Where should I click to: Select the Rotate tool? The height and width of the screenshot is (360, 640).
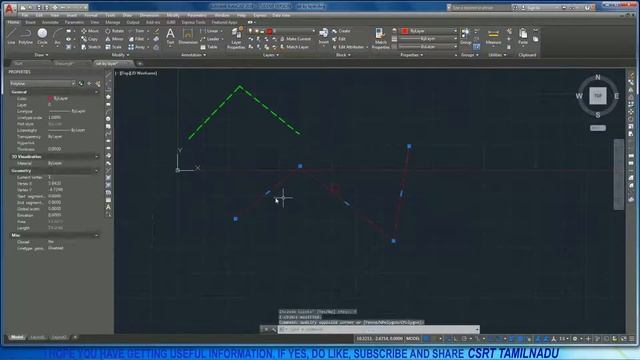click(115, 31)
